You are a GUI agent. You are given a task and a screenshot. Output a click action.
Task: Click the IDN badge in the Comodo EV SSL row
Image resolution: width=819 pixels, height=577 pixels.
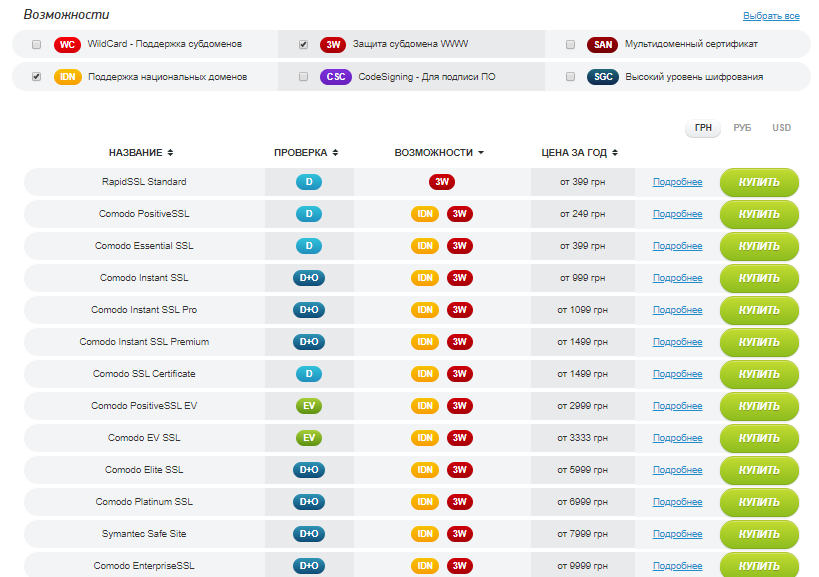pyautogui.click(x=425, y=438)
